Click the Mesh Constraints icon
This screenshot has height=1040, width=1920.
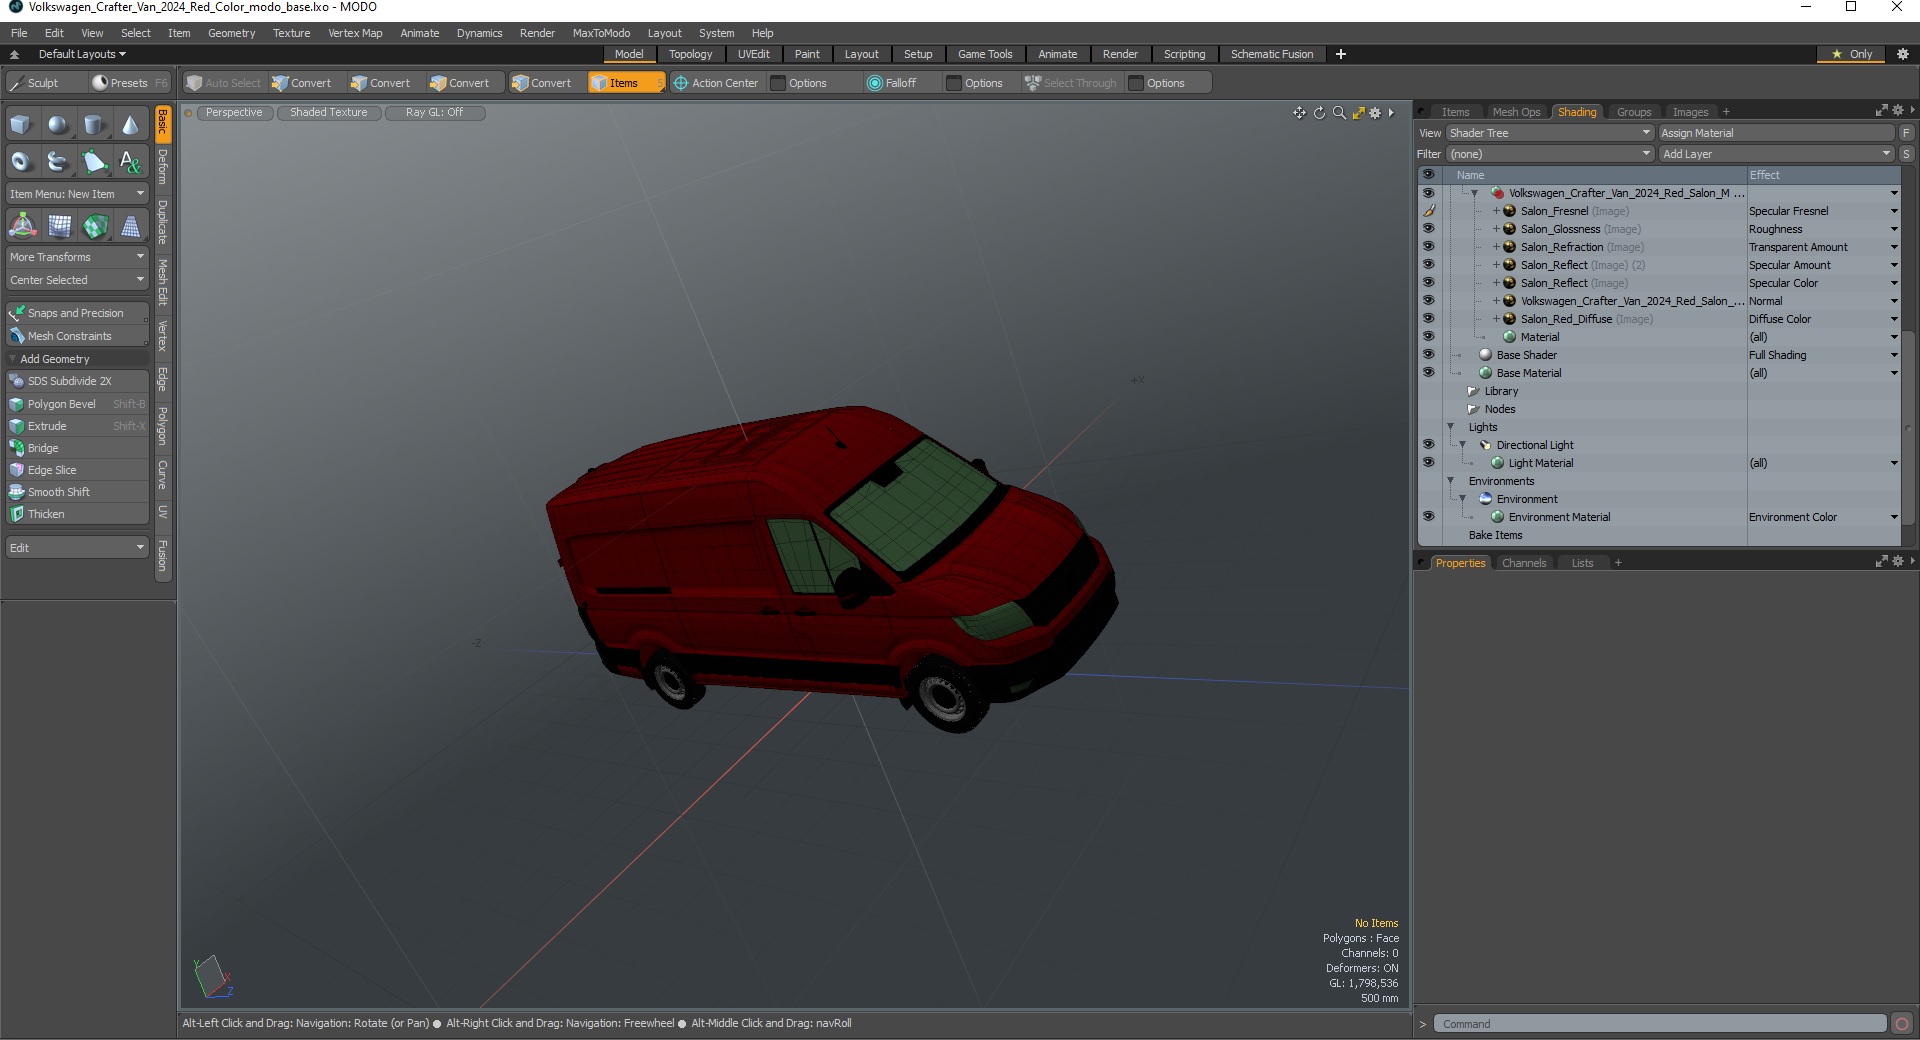click(x=16, y=336)
